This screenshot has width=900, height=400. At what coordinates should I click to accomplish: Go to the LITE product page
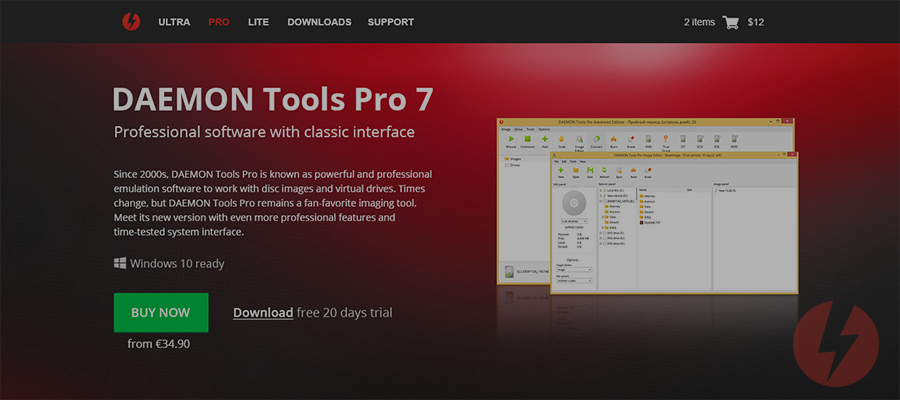pyautogui.click(x=258, y=22)
